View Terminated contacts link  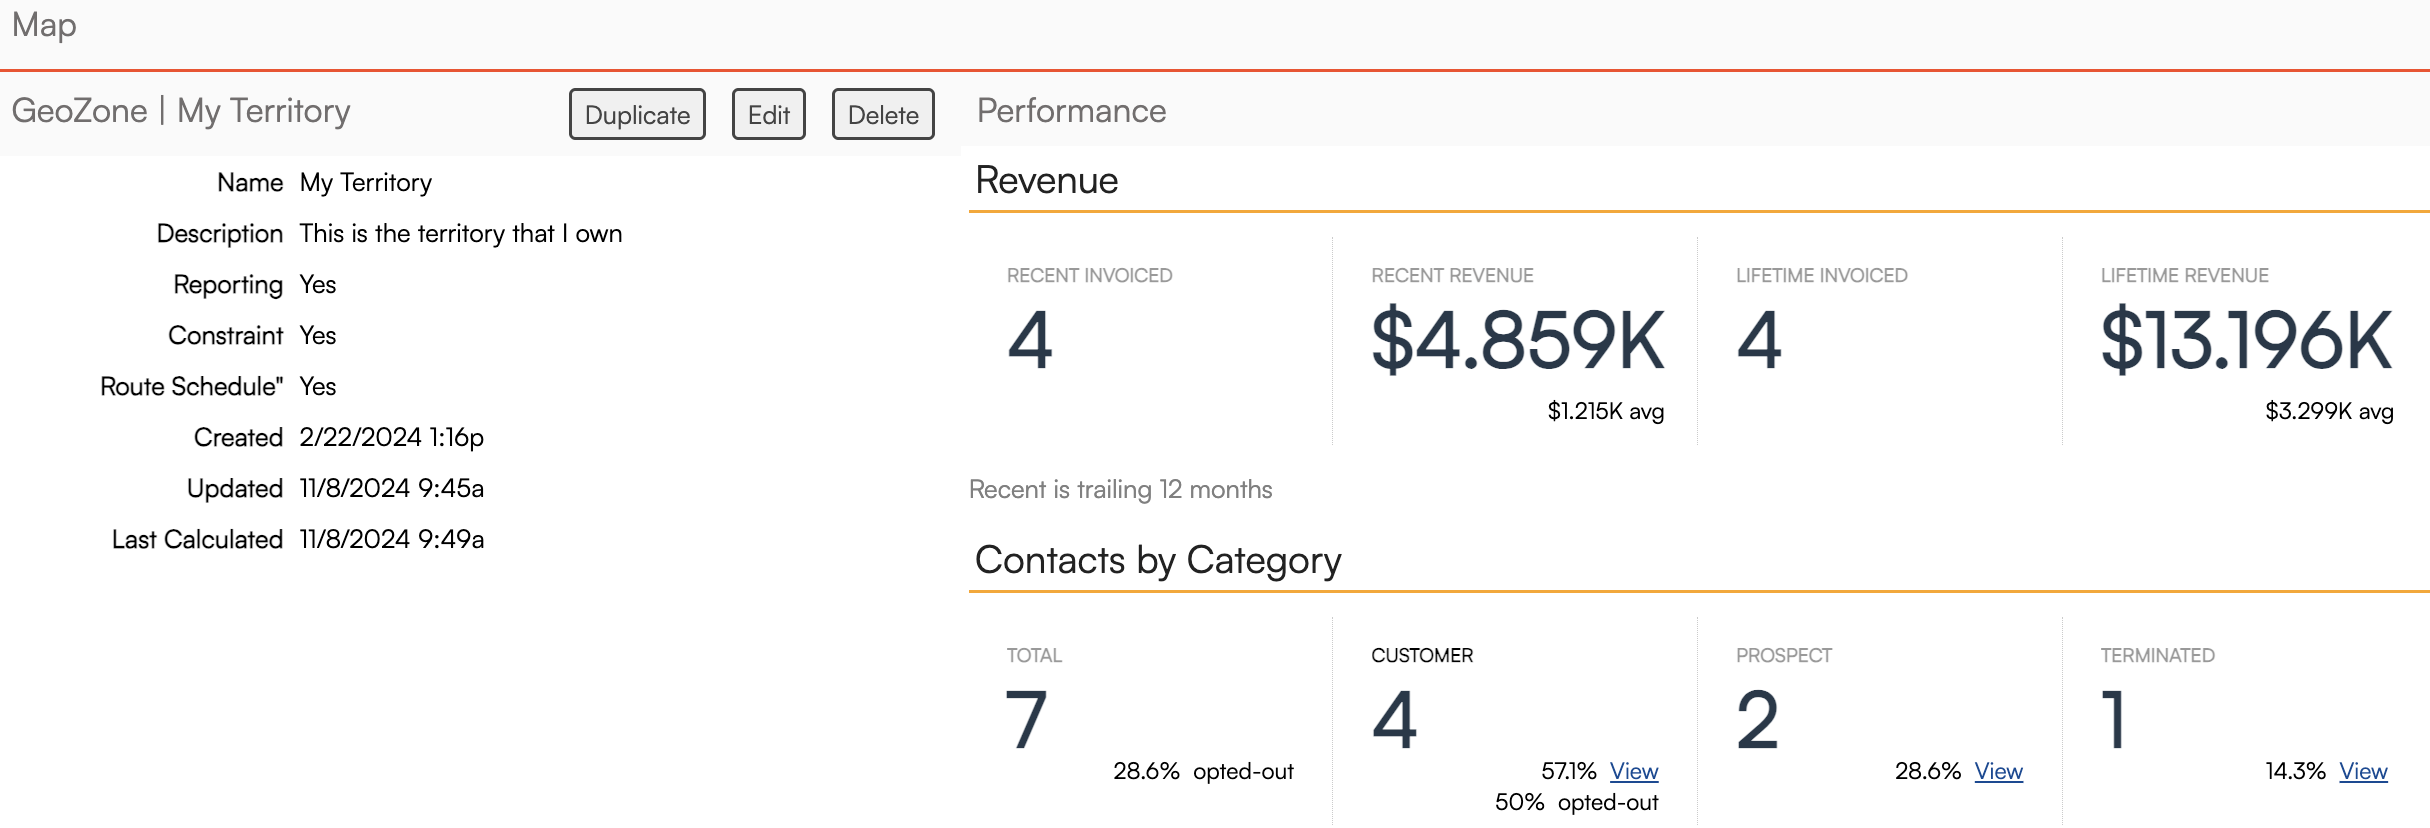(2362, 771)
